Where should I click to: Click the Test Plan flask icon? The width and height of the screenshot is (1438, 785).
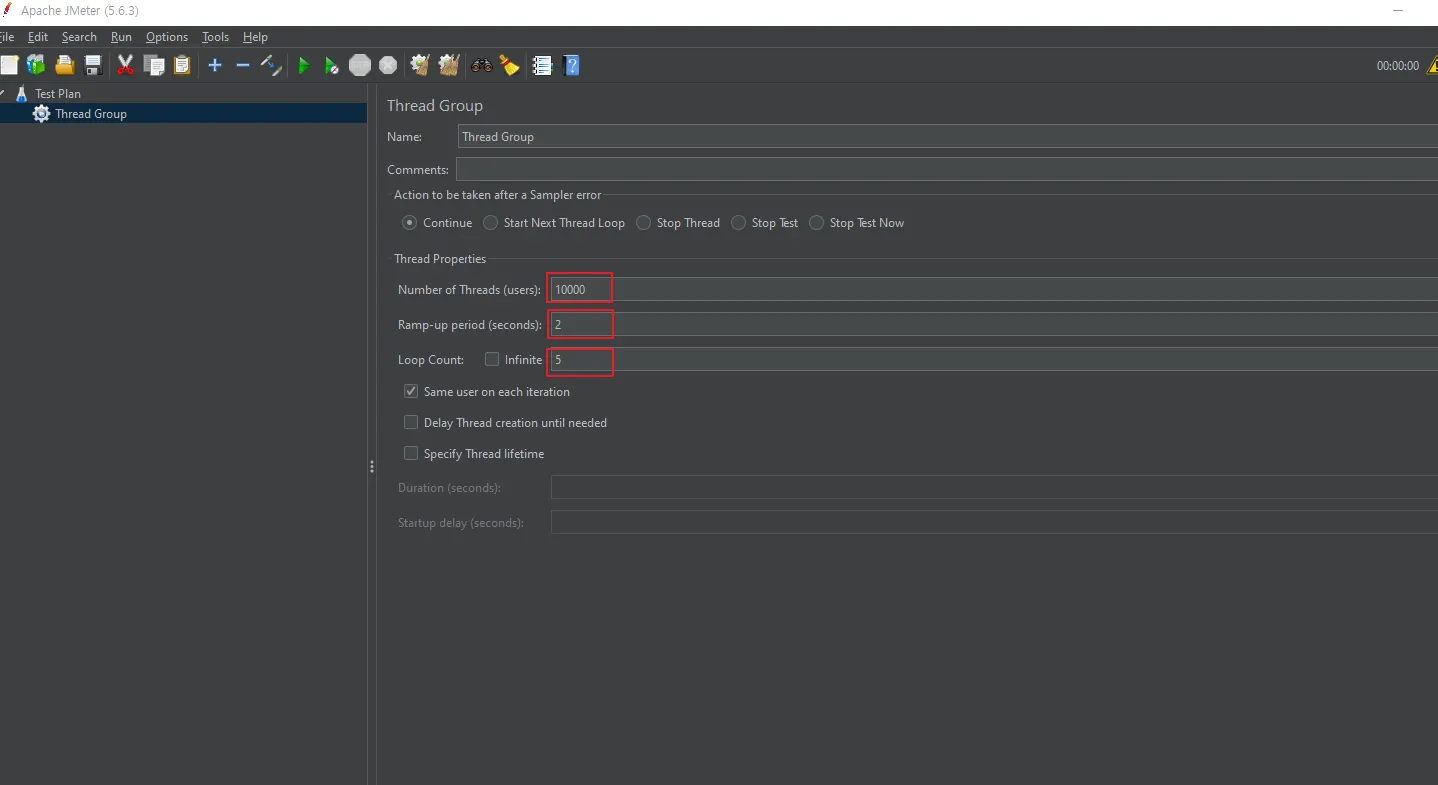point(21,94)
